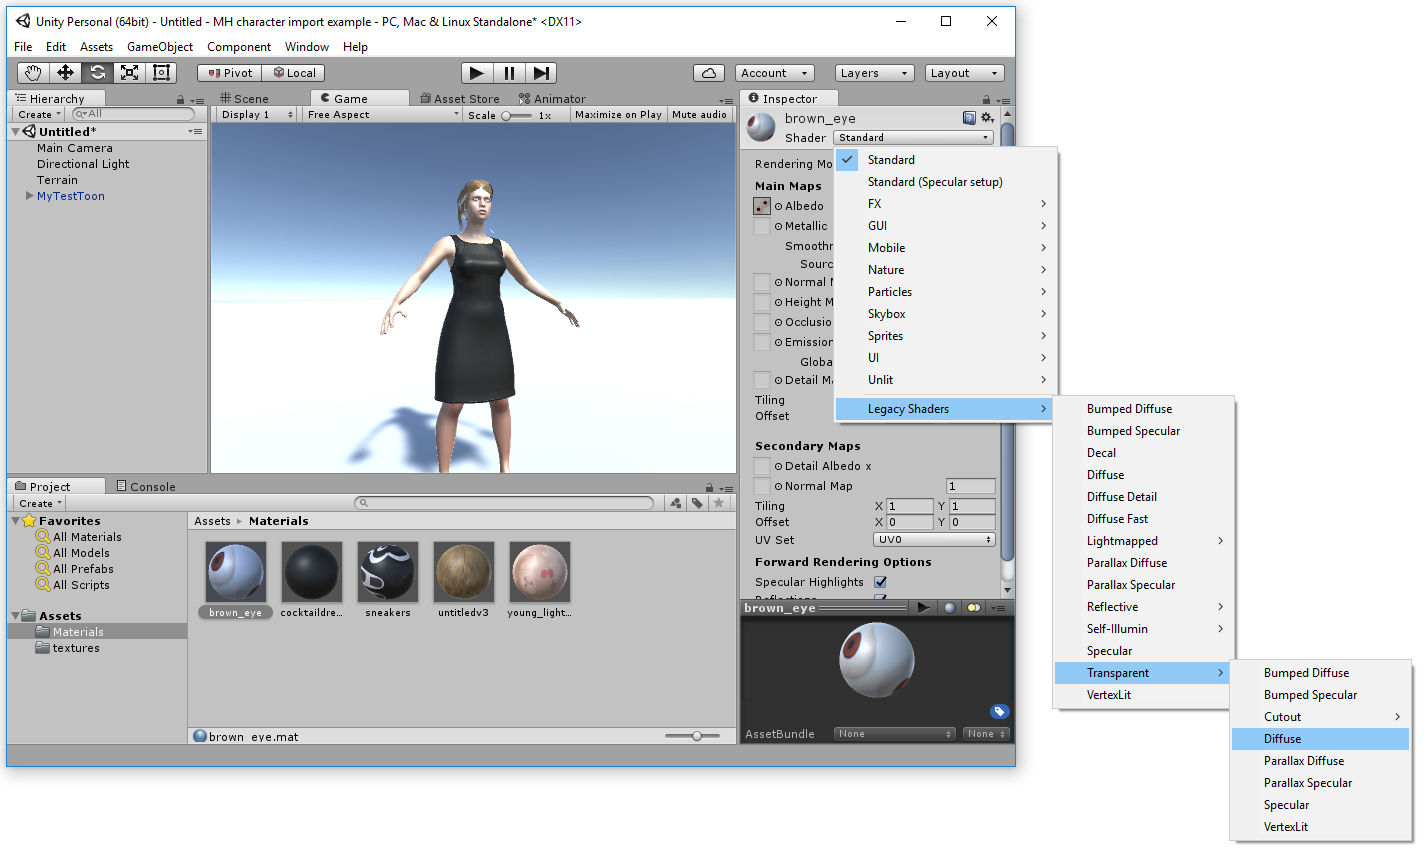Click the Search by Type filter icon
The width and height of the screenshot is (1425, 855).
(x=677, y=503)
